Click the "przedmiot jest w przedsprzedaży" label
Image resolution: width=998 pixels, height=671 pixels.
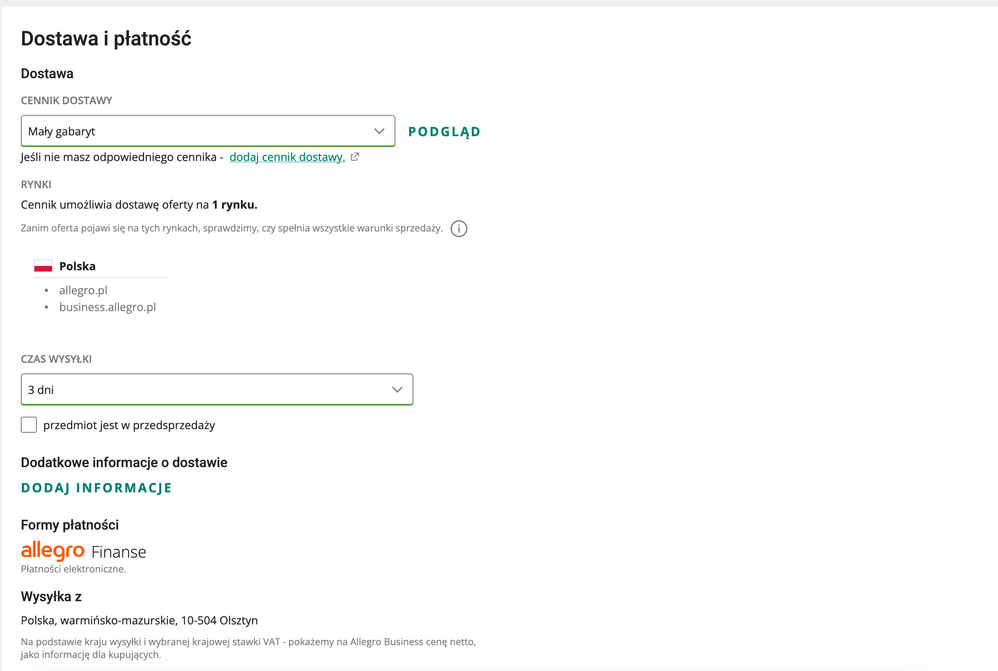tap(129, 425)
